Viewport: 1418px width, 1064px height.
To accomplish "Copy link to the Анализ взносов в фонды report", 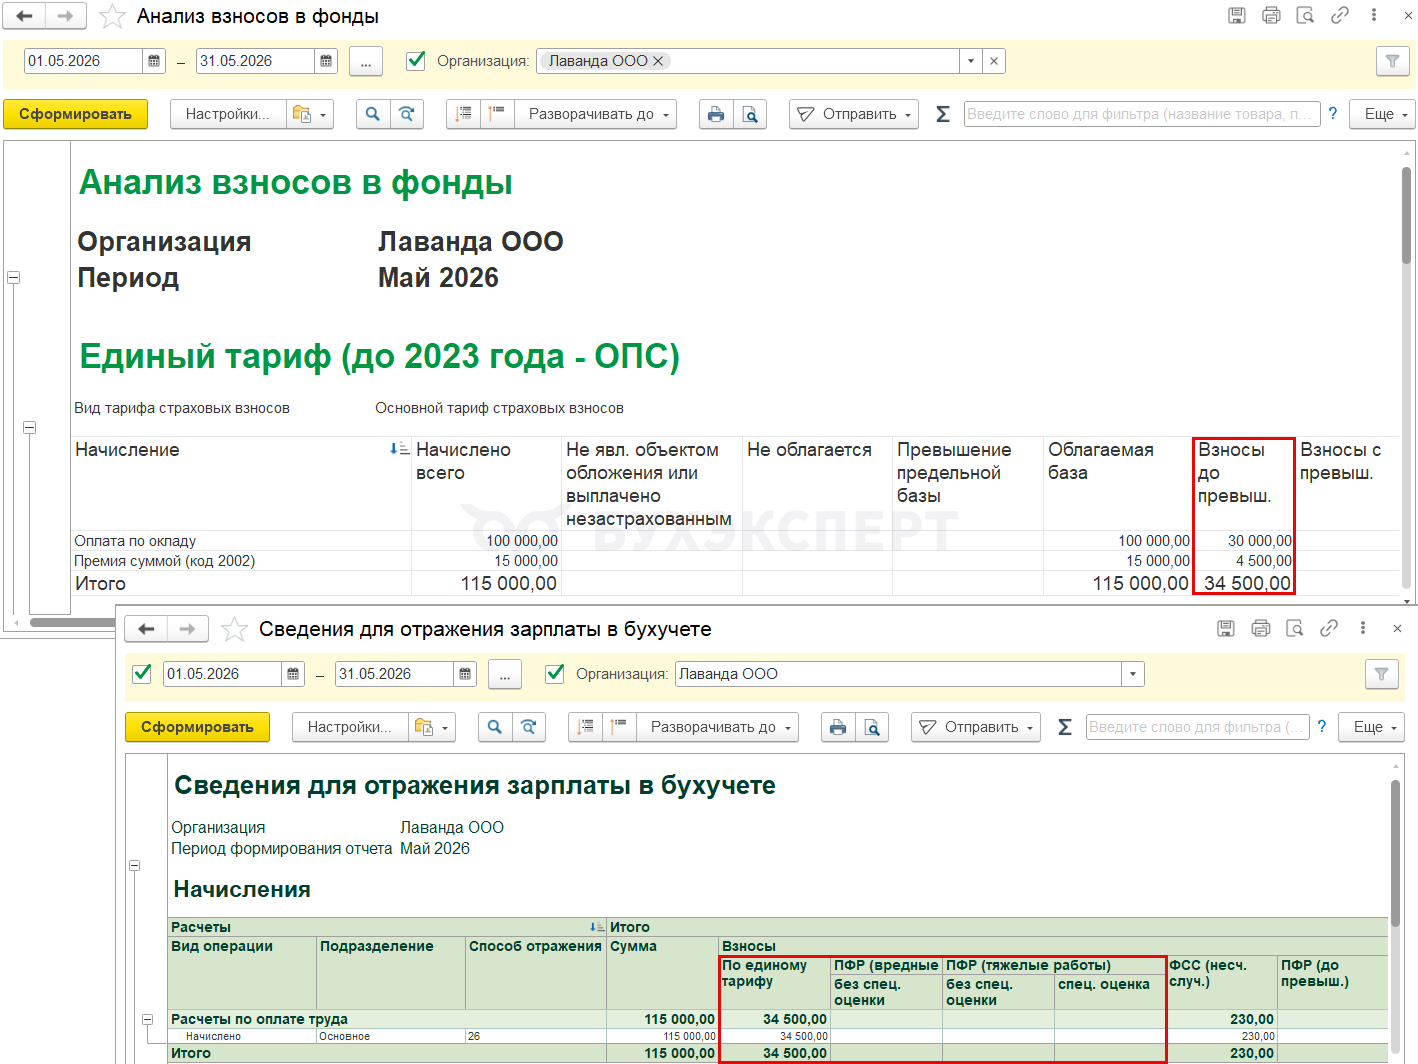I will (1340, 15).
